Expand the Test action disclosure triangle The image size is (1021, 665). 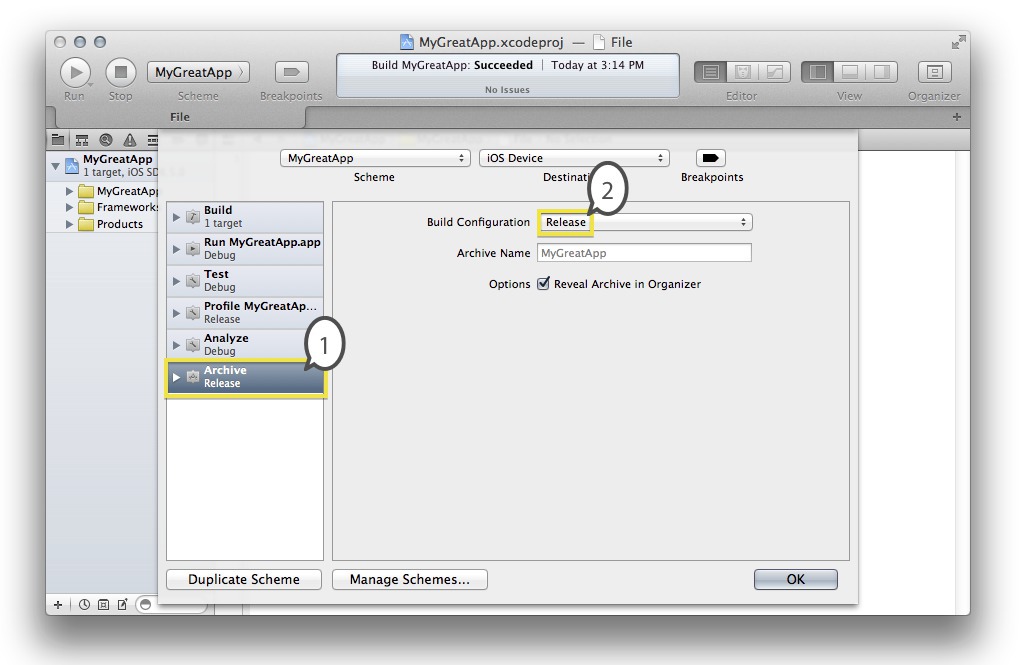pyautogui.click(x=176, y=281)
